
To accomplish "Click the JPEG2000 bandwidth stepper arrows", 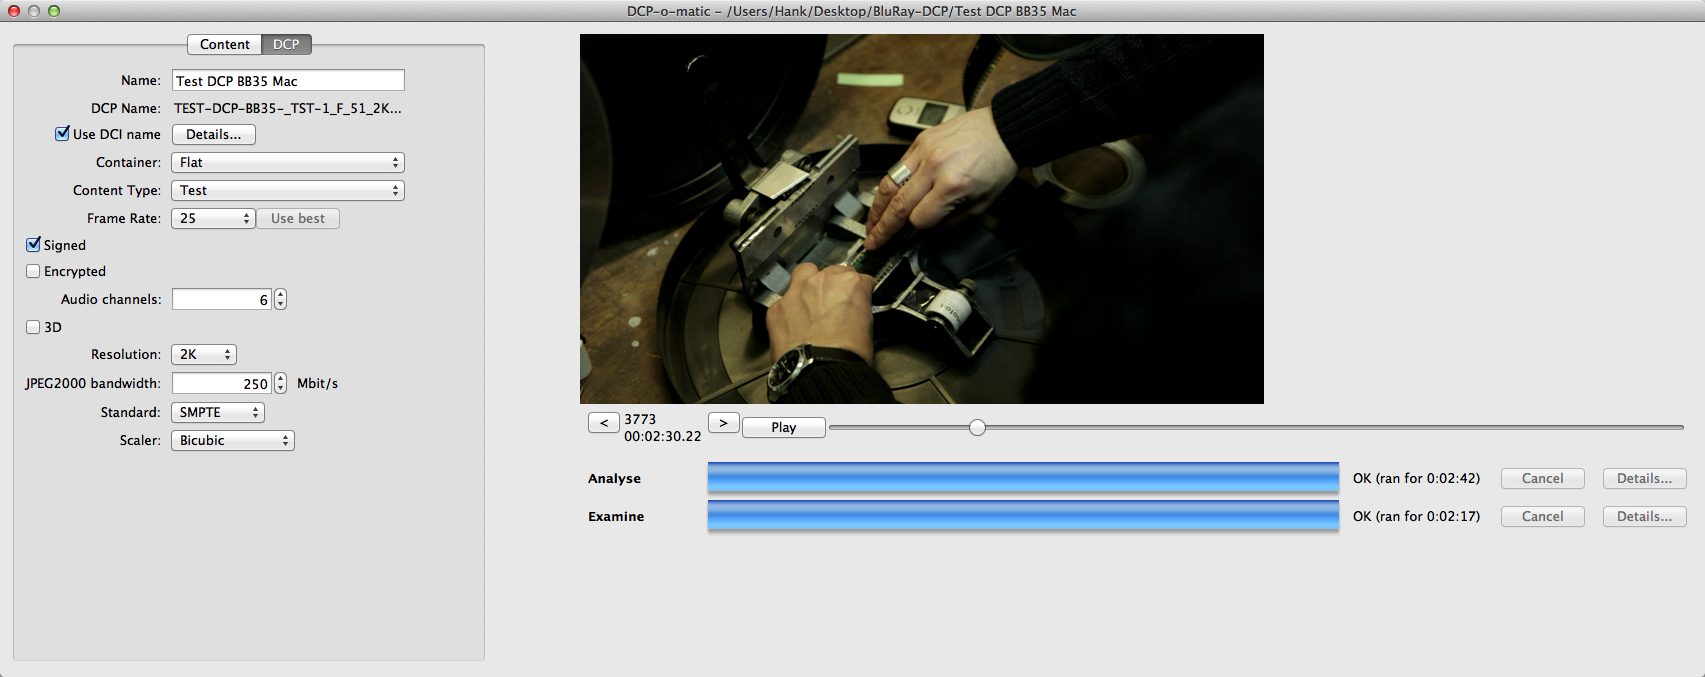I will pos(281,383).
